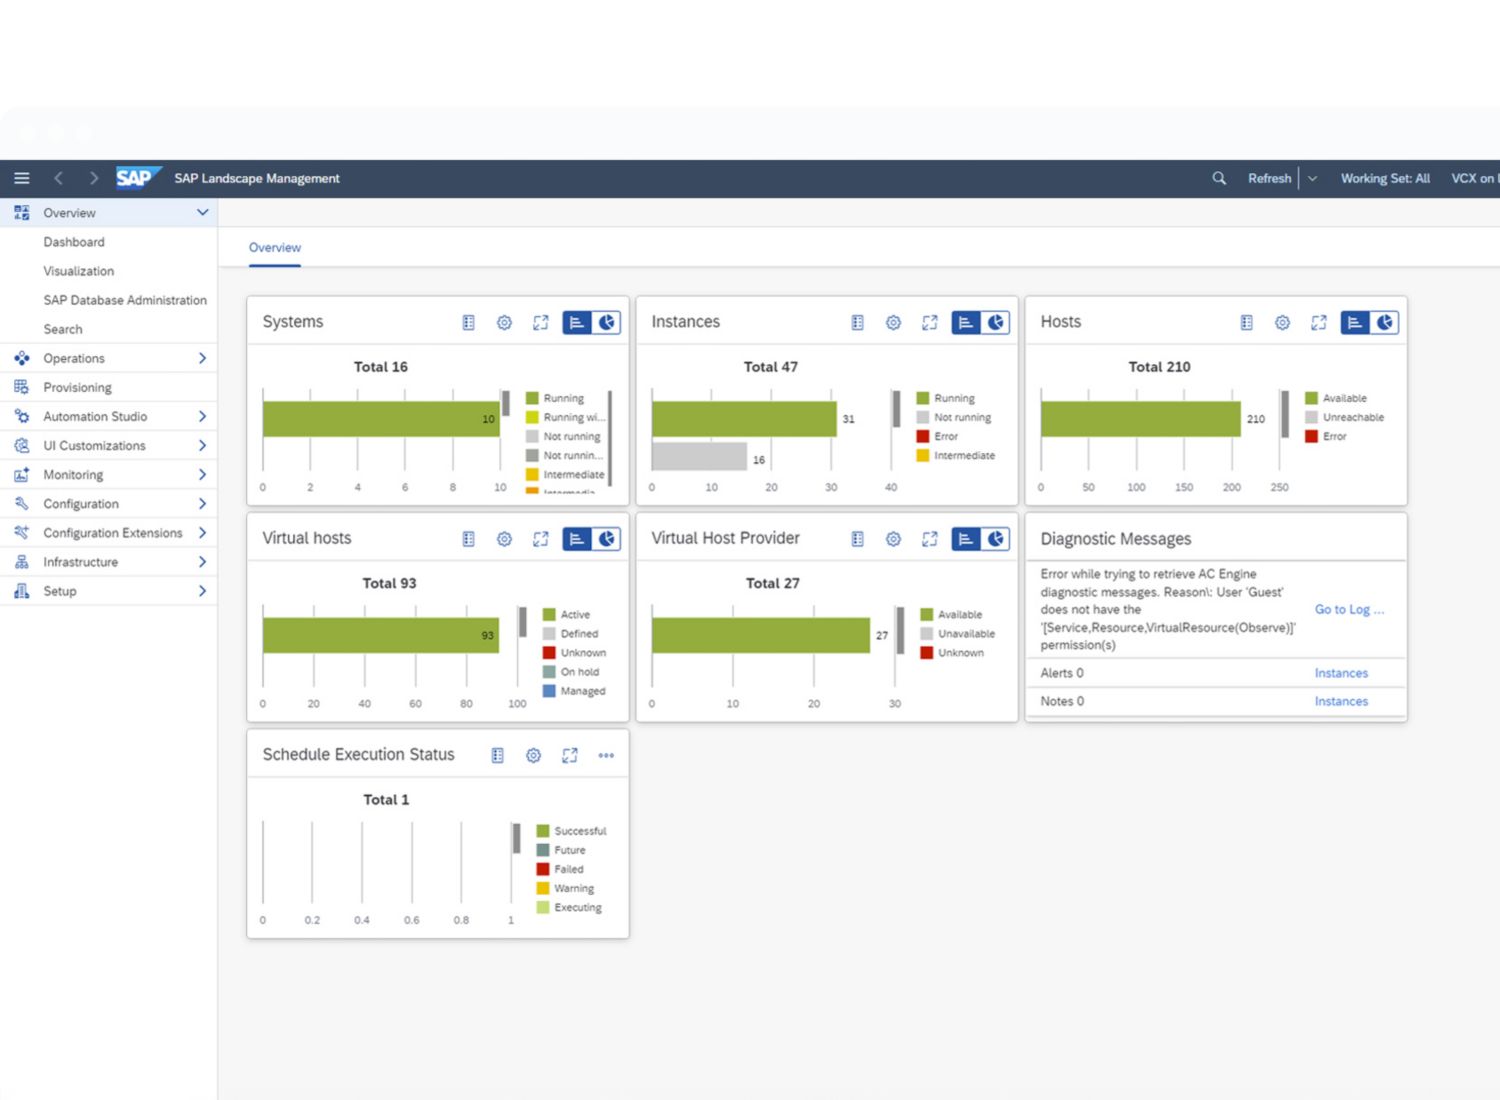This screenshot has width=1500, height=1100.
Task: Expand the Instances card to full screen
Action: (929, 322)
